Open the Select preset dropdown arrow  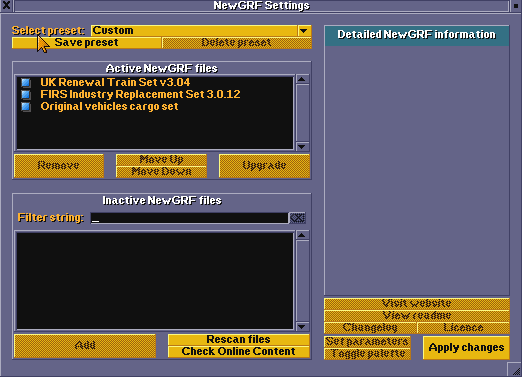pos(303,31)
